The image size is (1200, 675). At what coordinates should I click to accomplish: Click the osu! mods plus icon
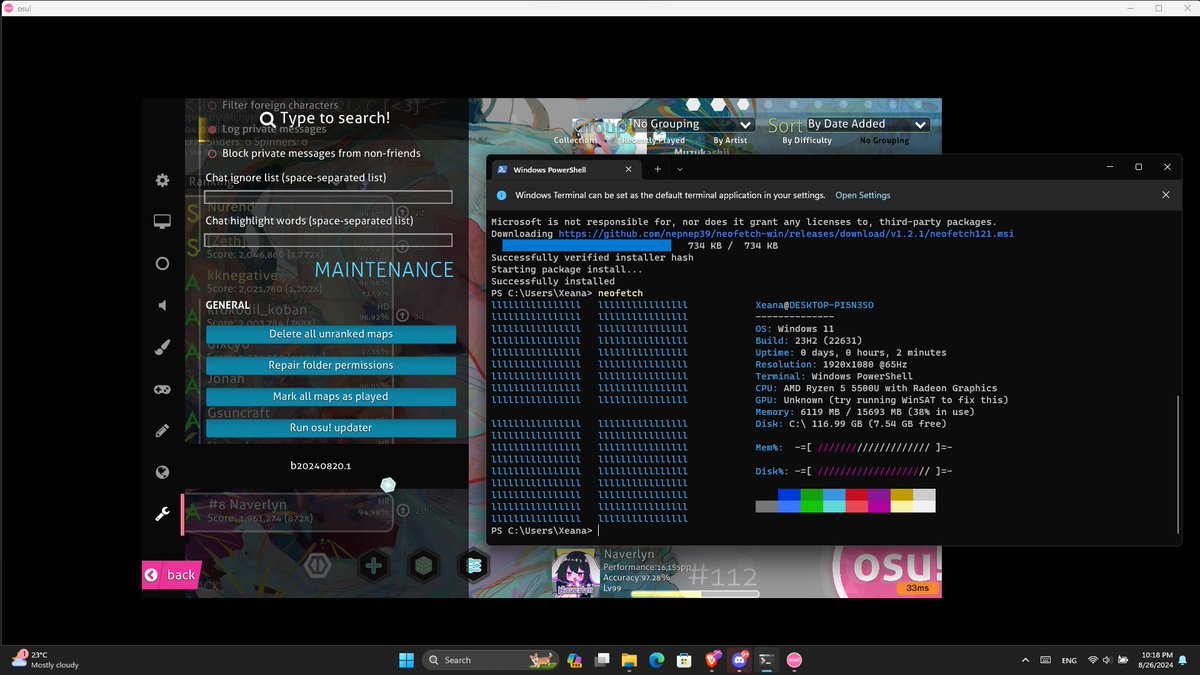coord(373,566)
